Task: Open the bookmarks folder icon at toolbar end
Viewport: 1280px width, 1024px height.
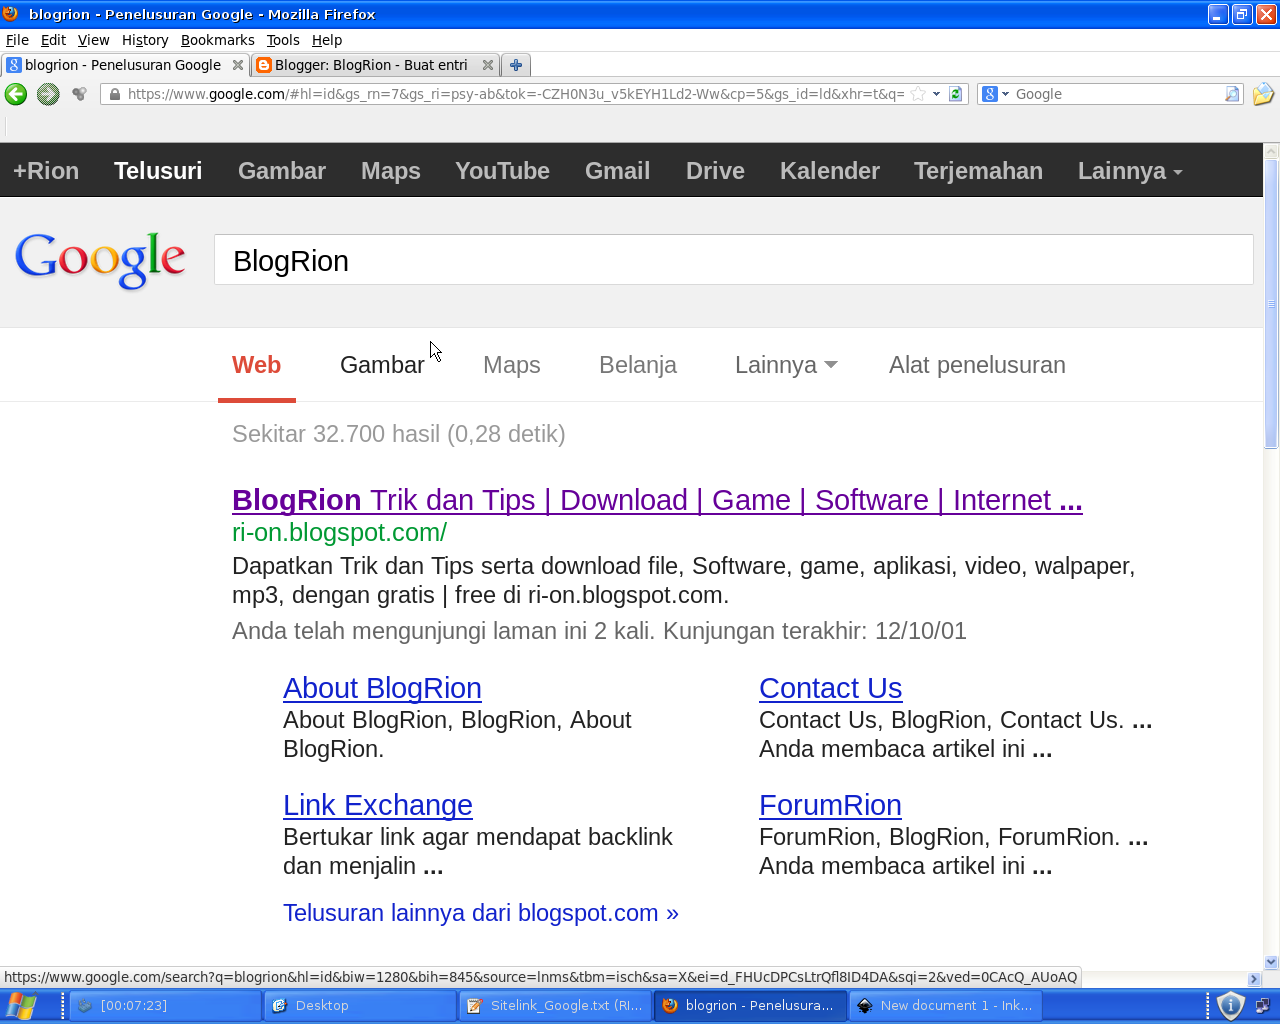Action: click(1263, 94)
